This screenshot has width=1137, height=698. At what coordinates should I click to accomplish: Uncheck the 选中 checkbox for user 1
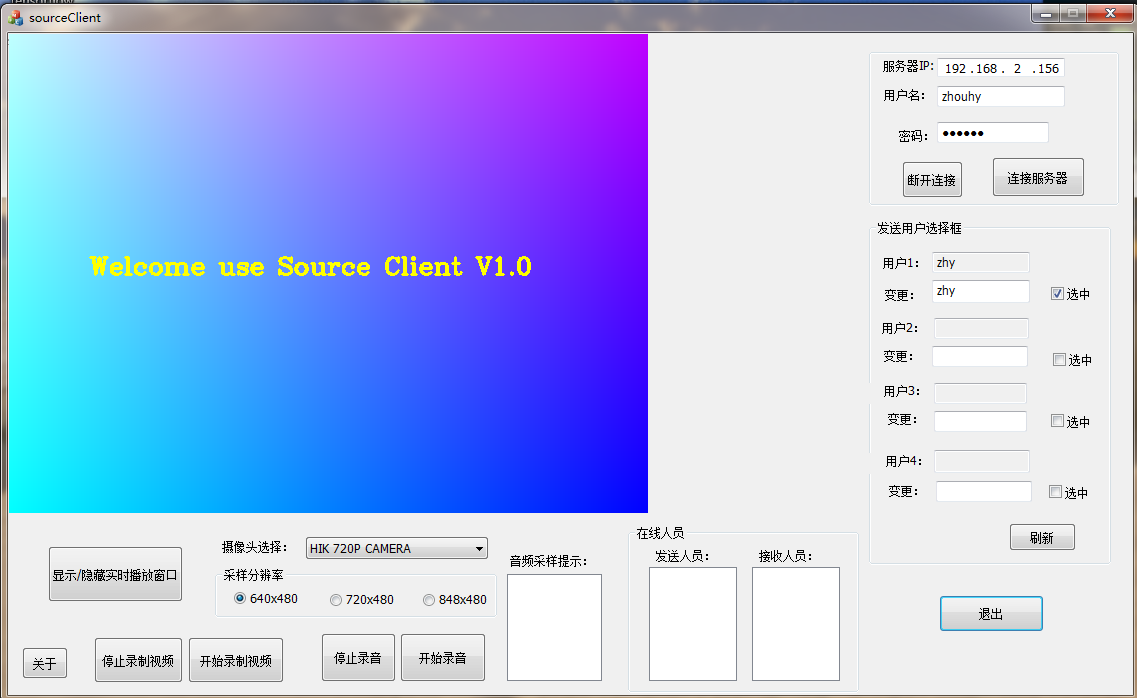[1057, 294]
